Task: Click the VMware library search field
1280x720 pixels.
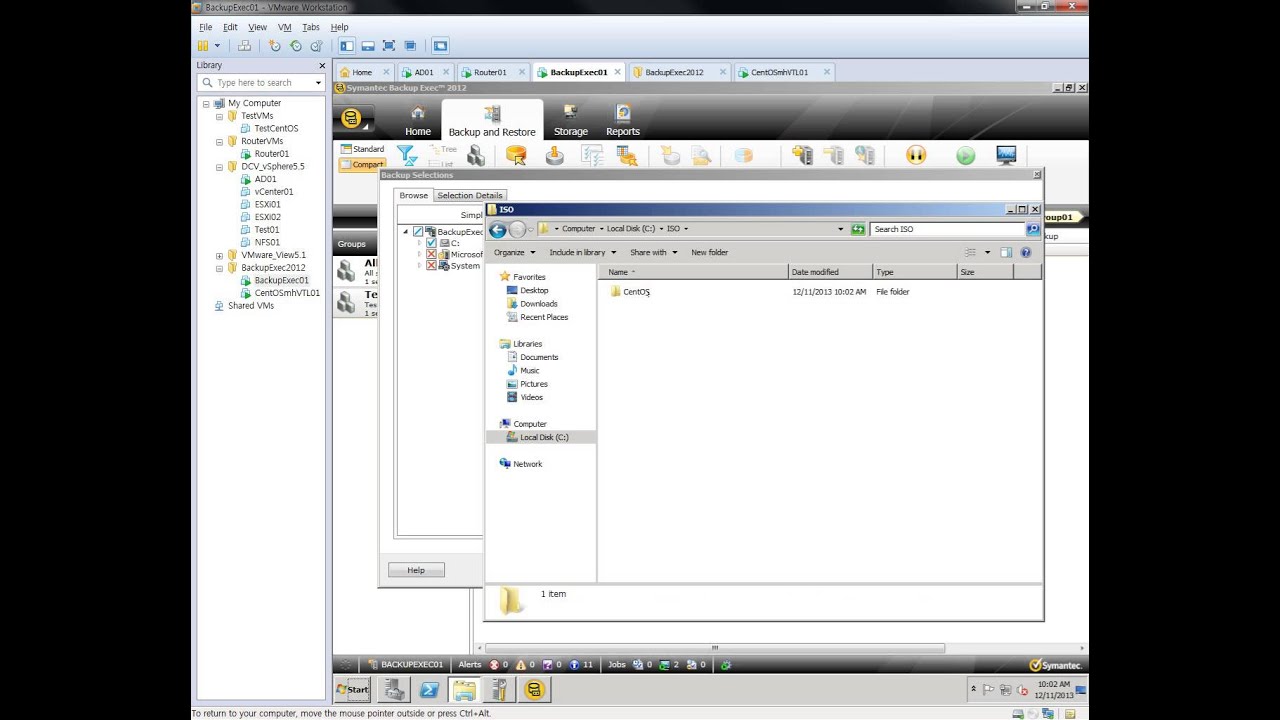Action: (262, 83)
